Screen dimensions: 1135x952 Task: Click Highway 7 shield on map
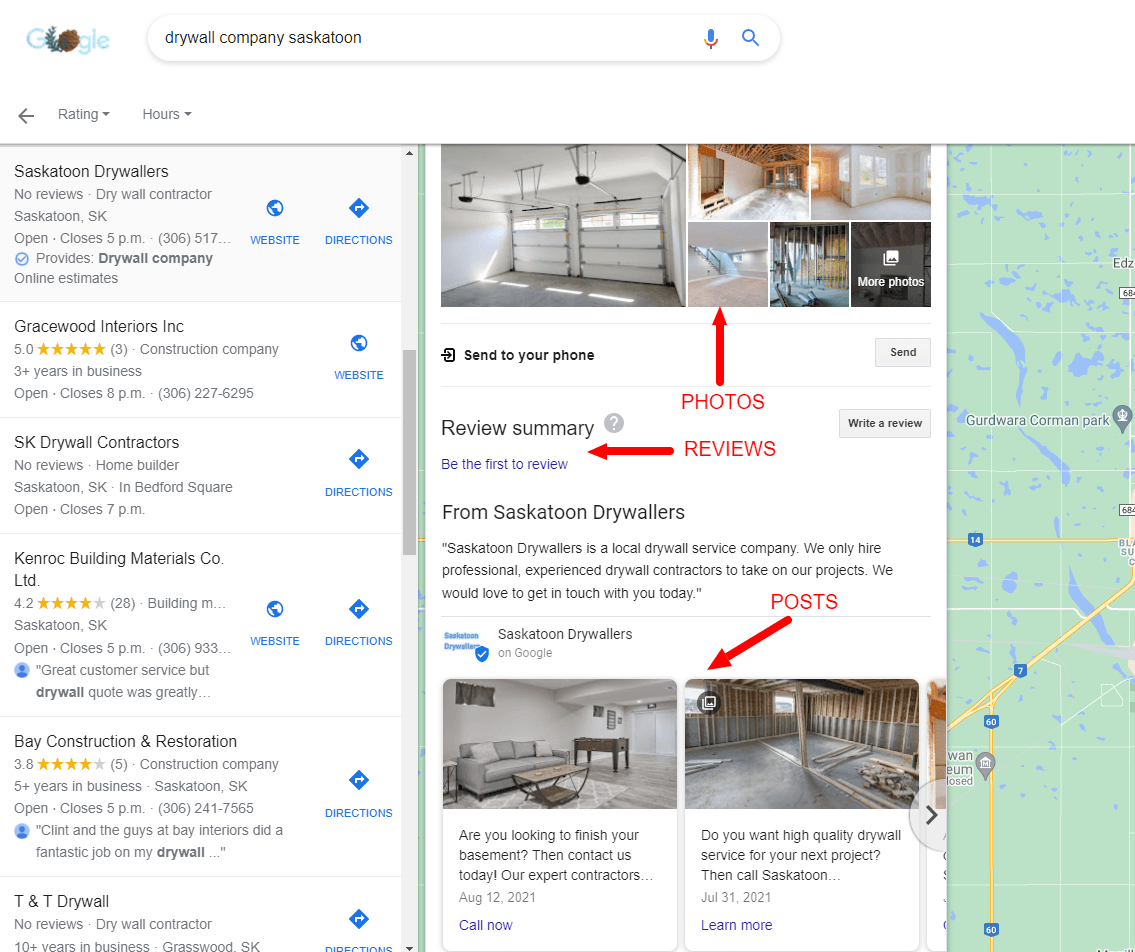pos(1020,670)
